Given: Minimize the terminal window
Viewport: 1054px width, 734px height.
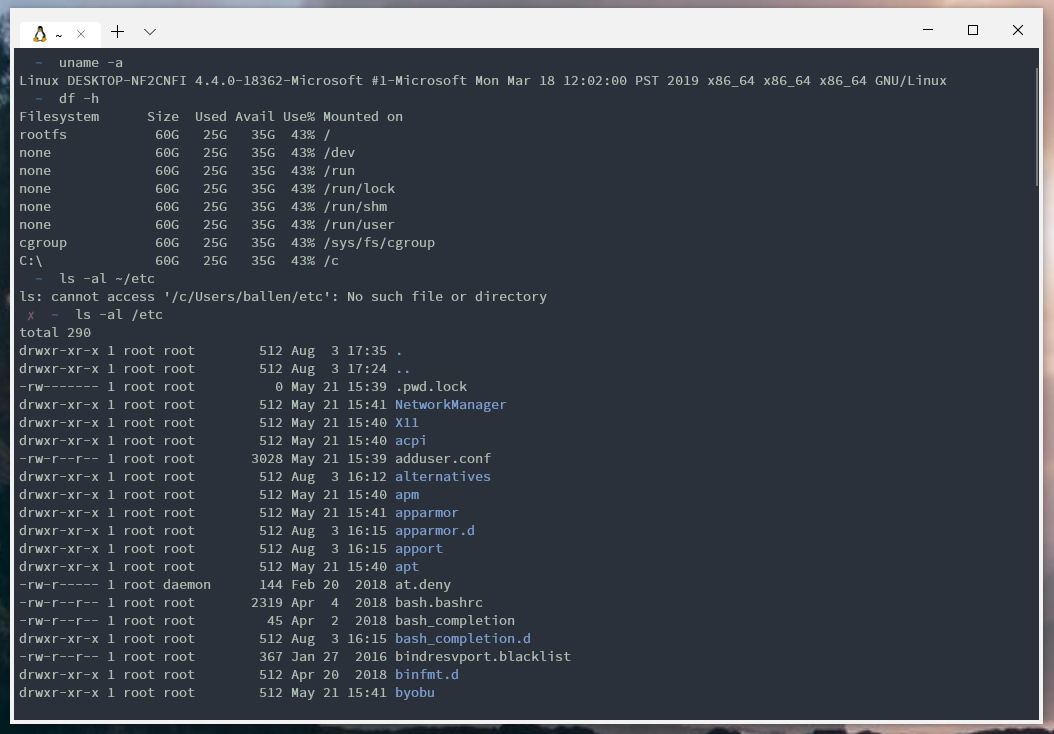Looking at the screenshot, I should [x=927, y=31].
